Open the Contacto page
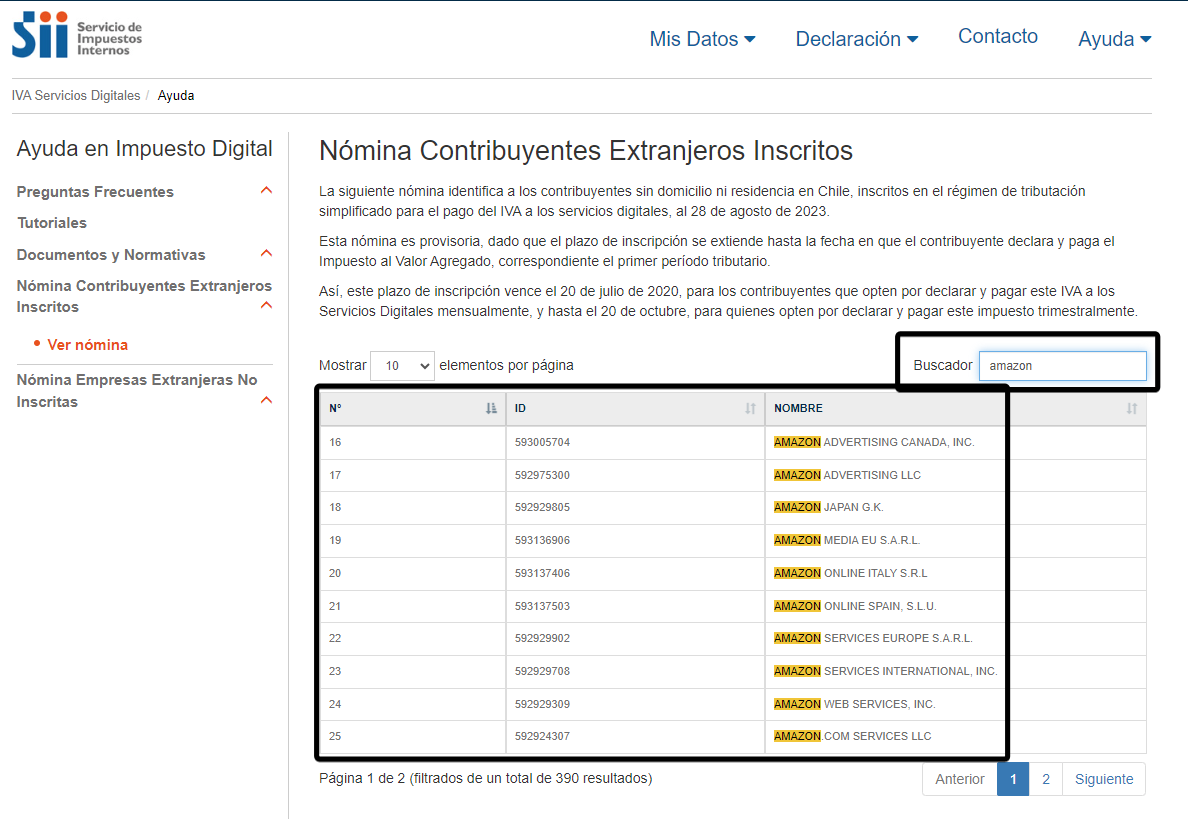 pyautogui.click(x=998, y=36)
